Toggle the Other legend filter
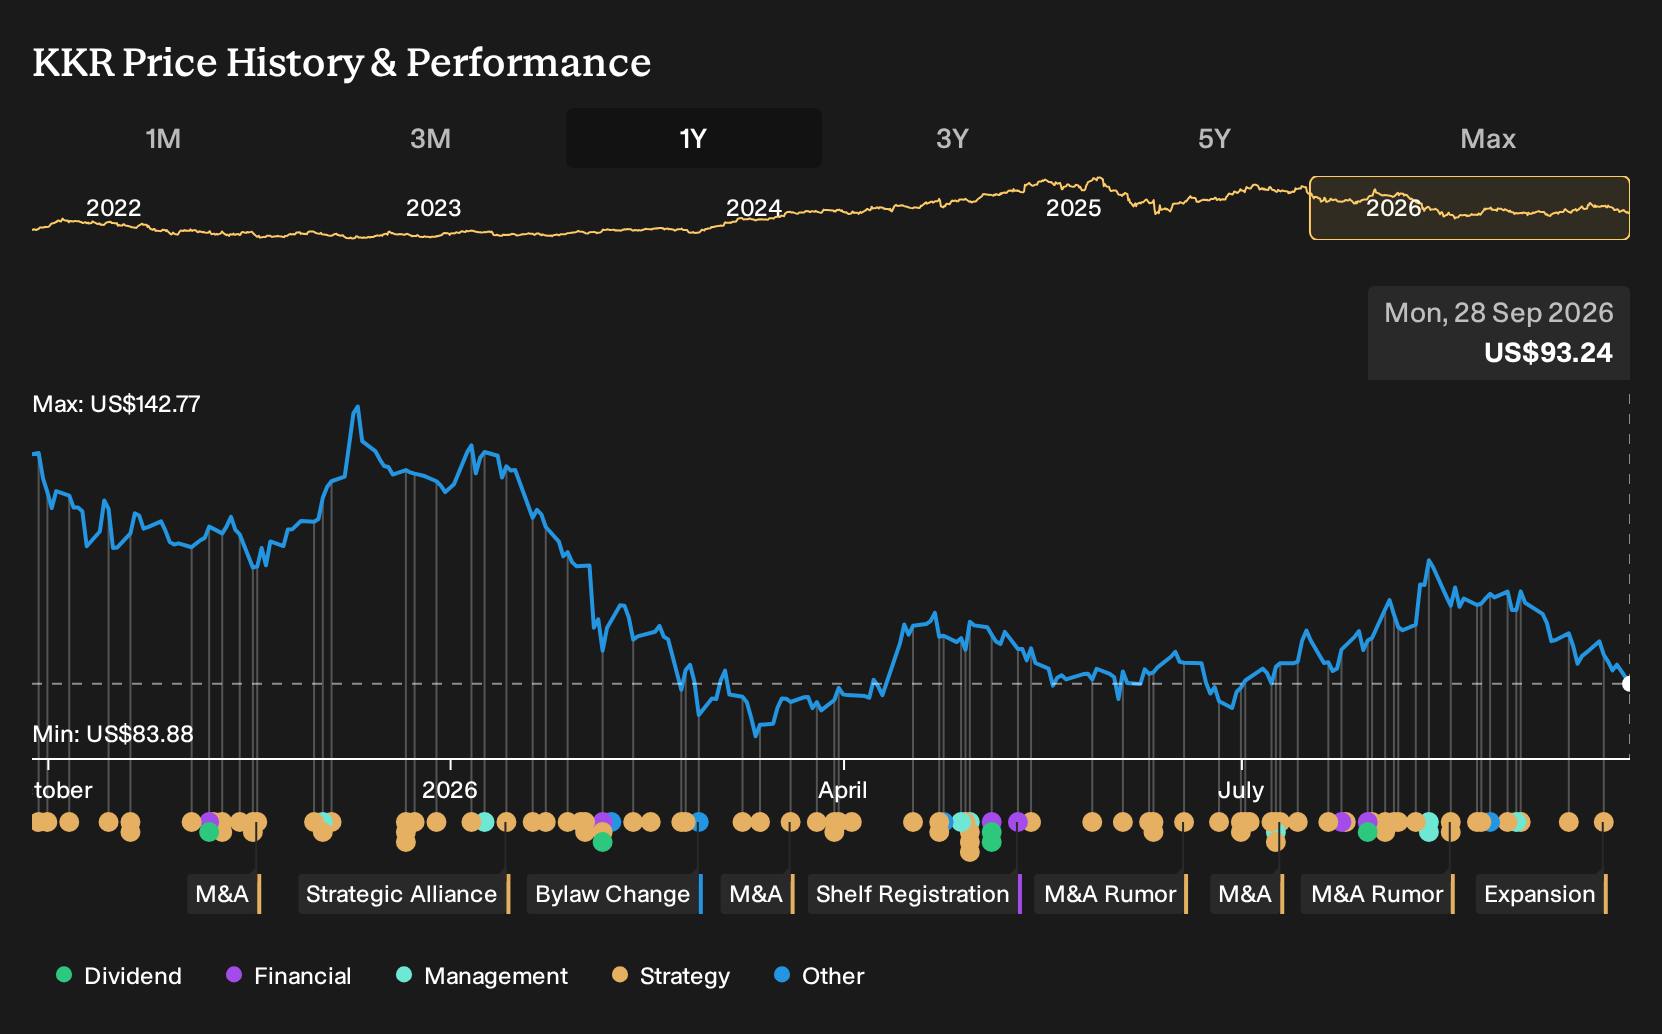 click(x=819, y=976)
